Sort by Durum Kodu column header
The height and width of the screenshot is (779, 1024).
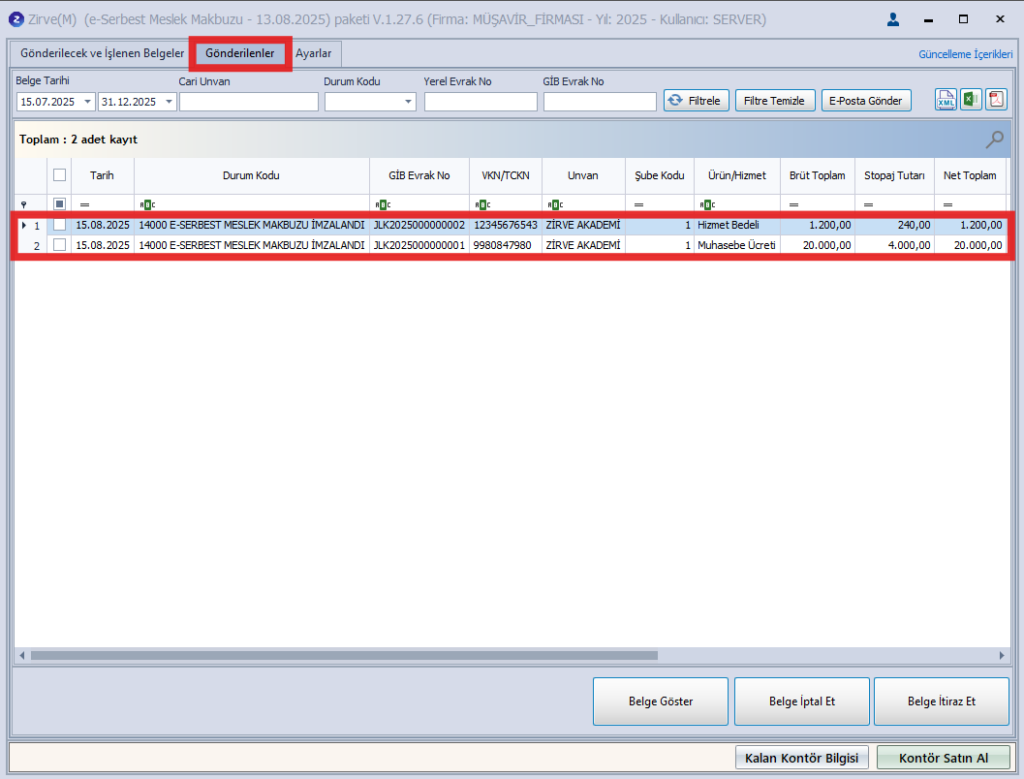pos(251,176)
